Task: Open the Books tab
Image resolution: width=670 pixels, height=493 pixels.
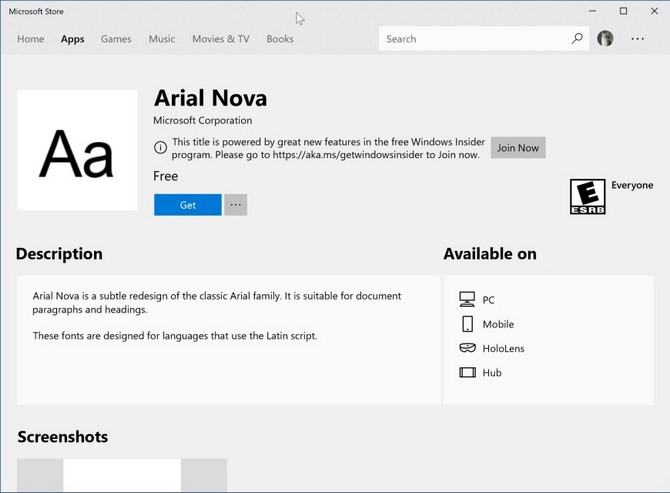Action: pos(280,39)
